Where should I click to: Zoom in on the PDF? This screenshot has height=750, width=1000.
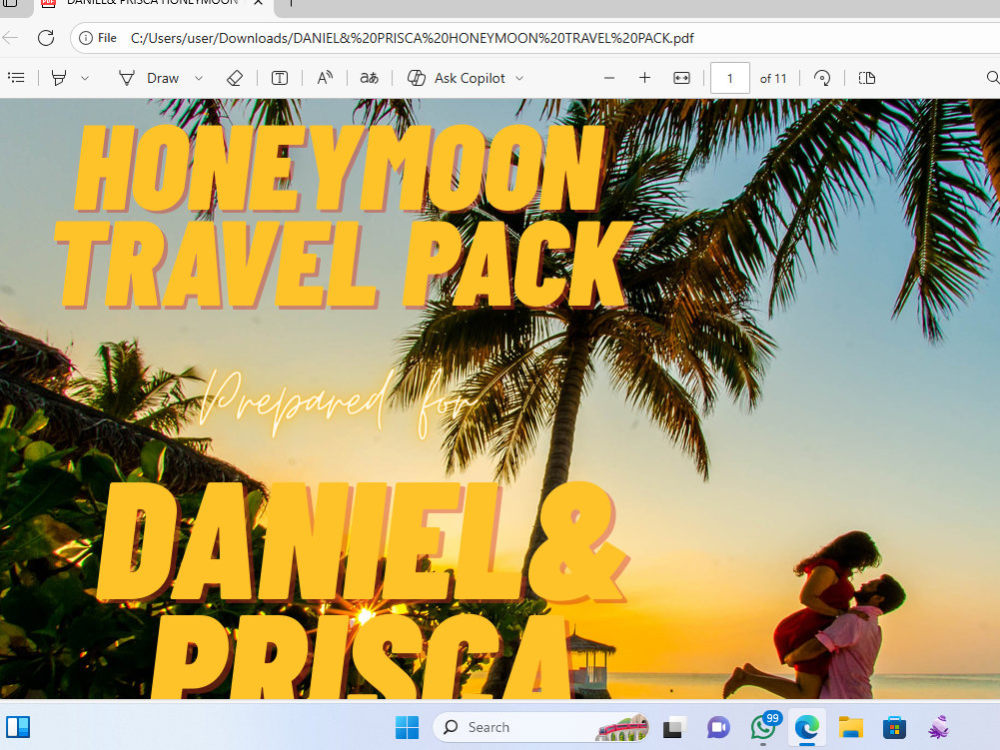[x=645, y=78]
